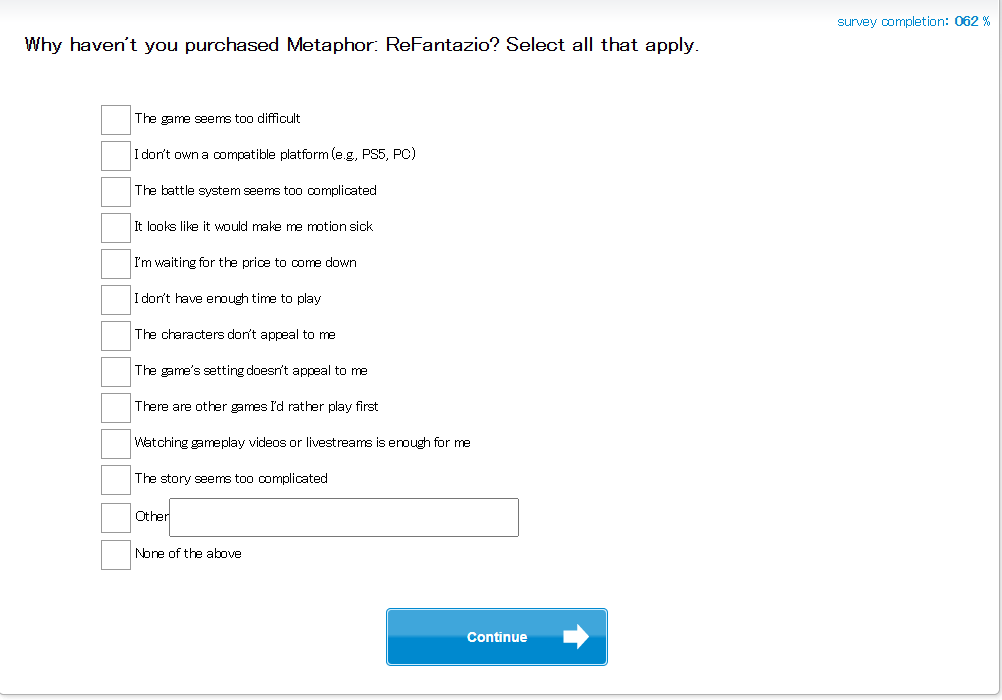Image resolution: width=1002 pixels, height=700 pixels.
Task: Check 'The characters don't appeal to me'
Action: coord(116,336)
